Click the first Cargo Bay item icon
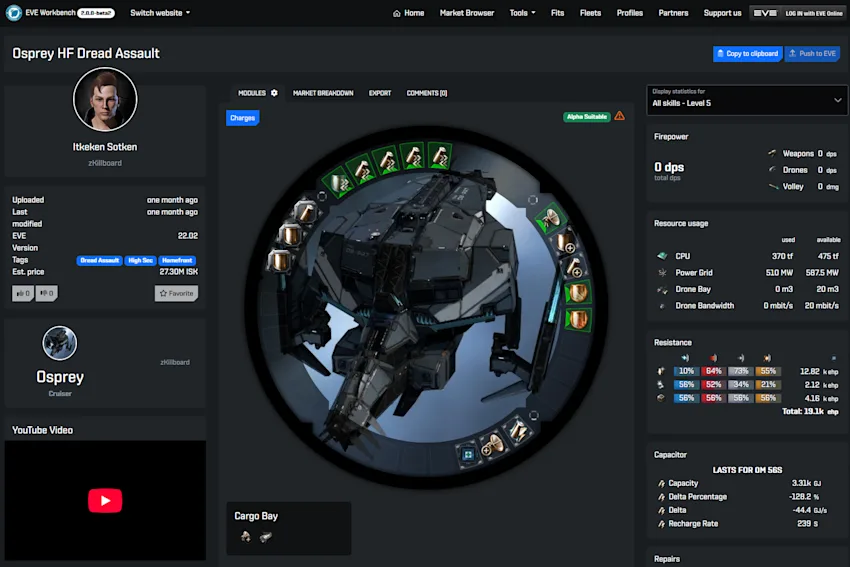 (246, 537)
